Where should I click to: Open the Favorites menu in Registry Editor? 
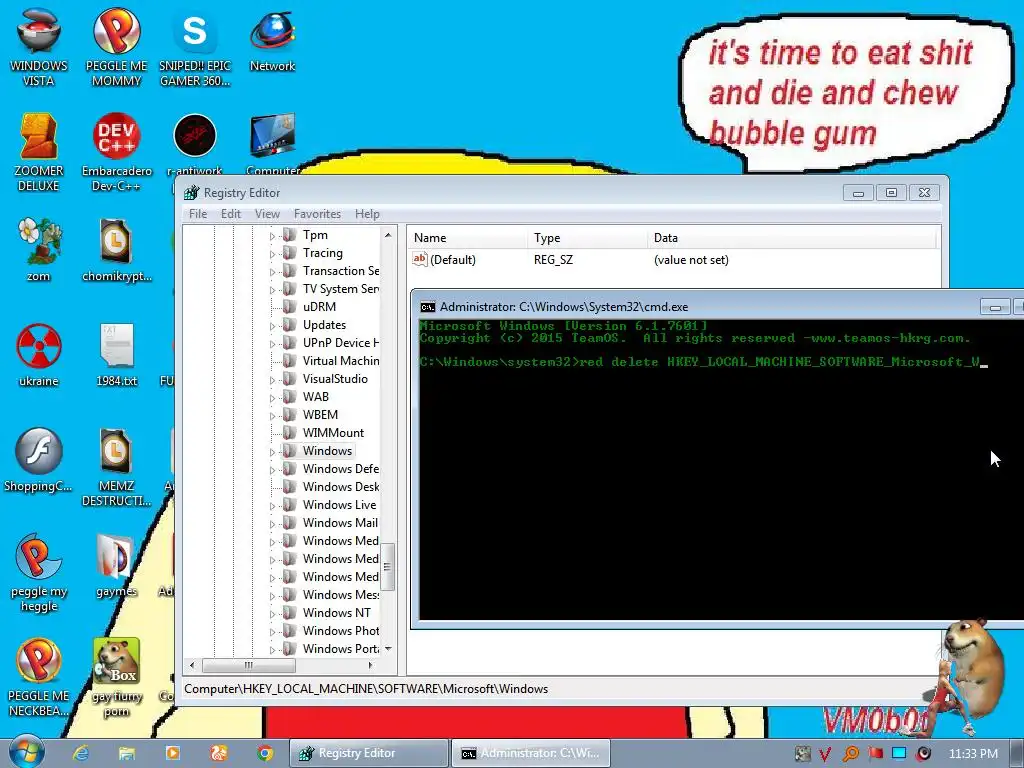[317, 214]
